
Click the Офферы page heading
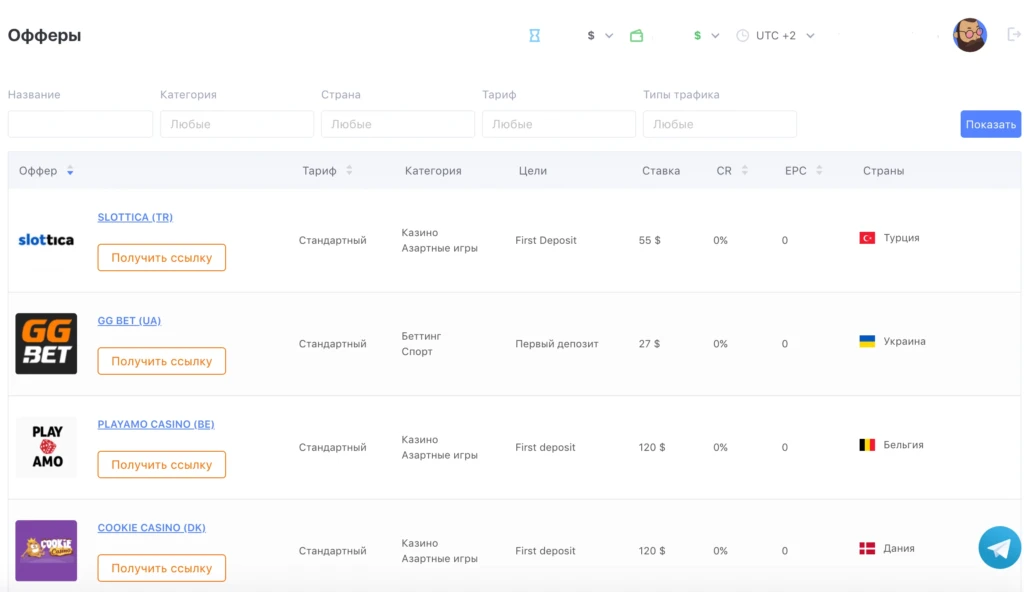pos(44,35)
